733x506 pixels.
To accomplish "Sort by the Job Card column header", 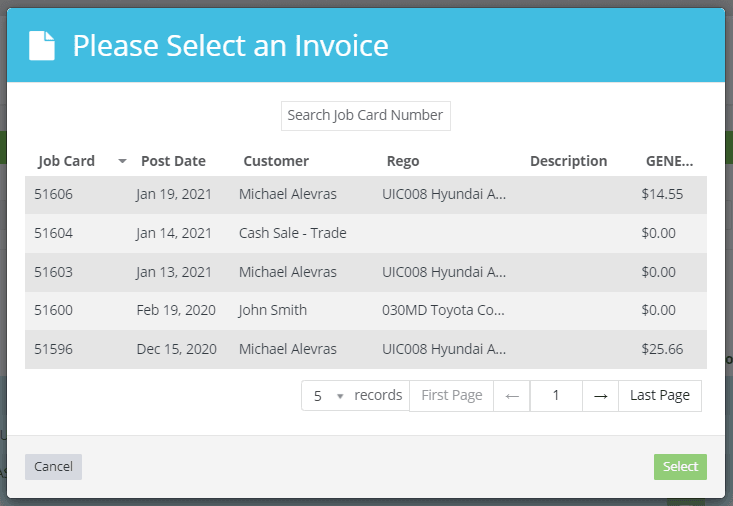I will point(66,161).
